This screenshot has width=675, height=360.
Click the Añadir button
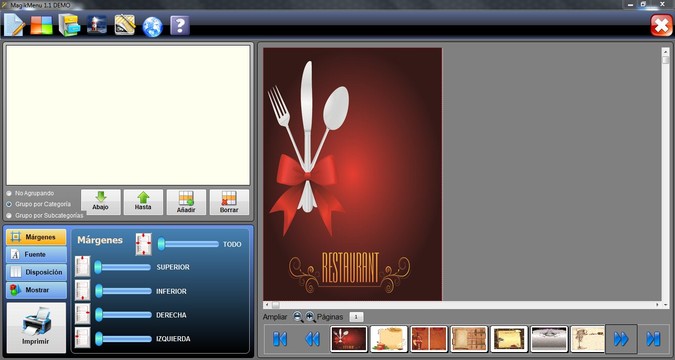pyautogui.click(x=186, y=202)
